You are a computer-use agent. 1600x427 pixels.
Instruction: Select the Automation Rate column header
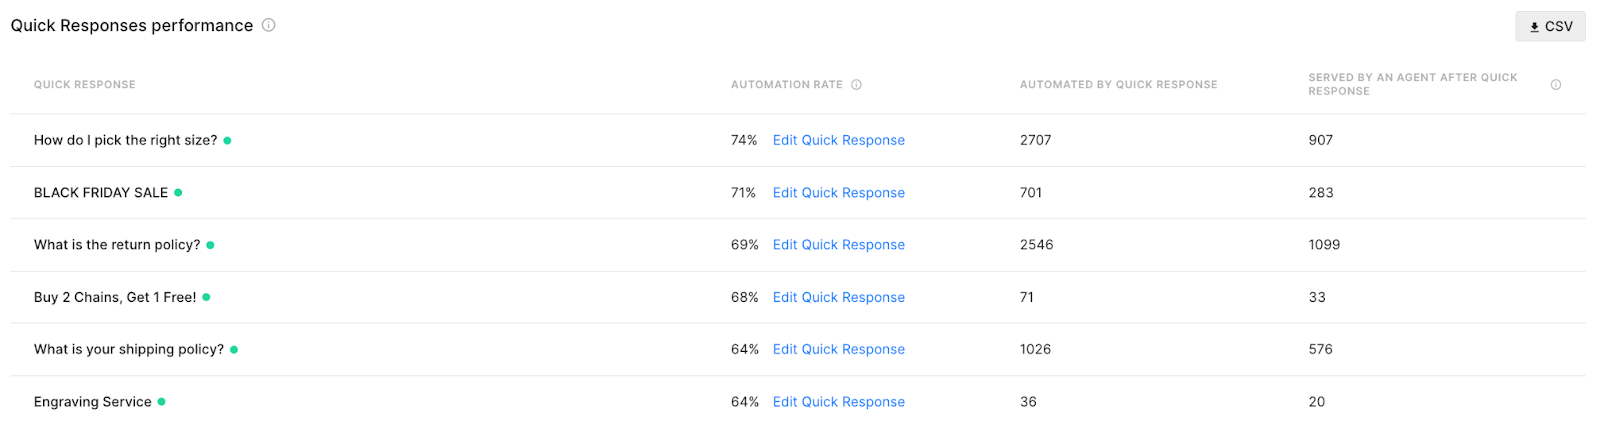tap(787, 85)
